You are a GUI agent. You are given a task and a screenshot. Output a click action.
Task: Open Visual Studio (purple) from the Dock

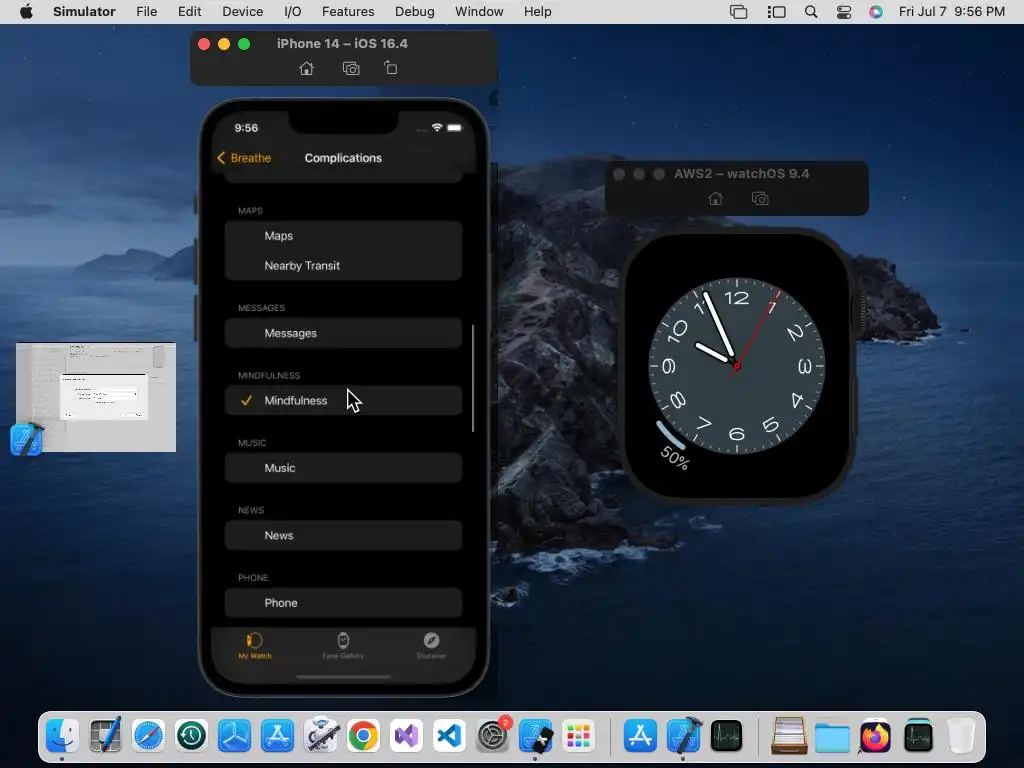(406, 736)
